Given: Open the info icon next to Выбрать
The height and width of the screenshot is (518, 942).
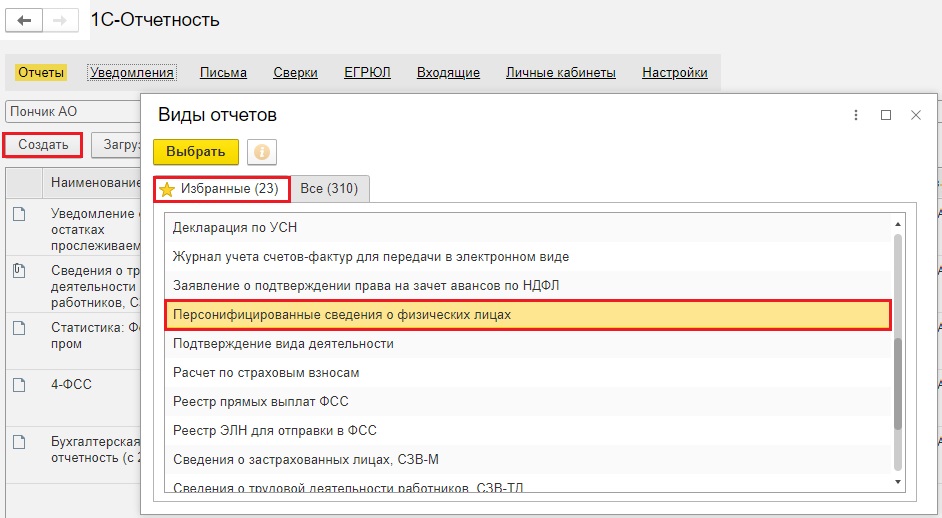Looking at the screenshot, I should pyautogui.click(x=262, y=152).
